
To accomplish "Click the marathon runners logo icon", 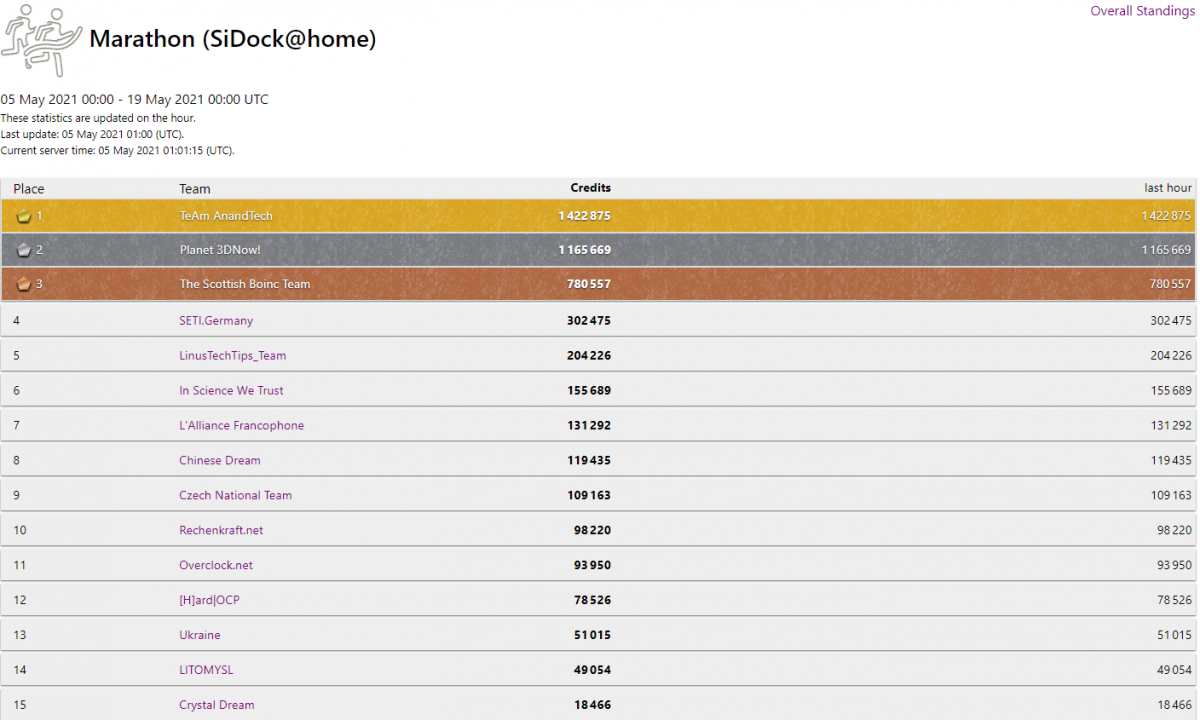I will pos(40,40).
